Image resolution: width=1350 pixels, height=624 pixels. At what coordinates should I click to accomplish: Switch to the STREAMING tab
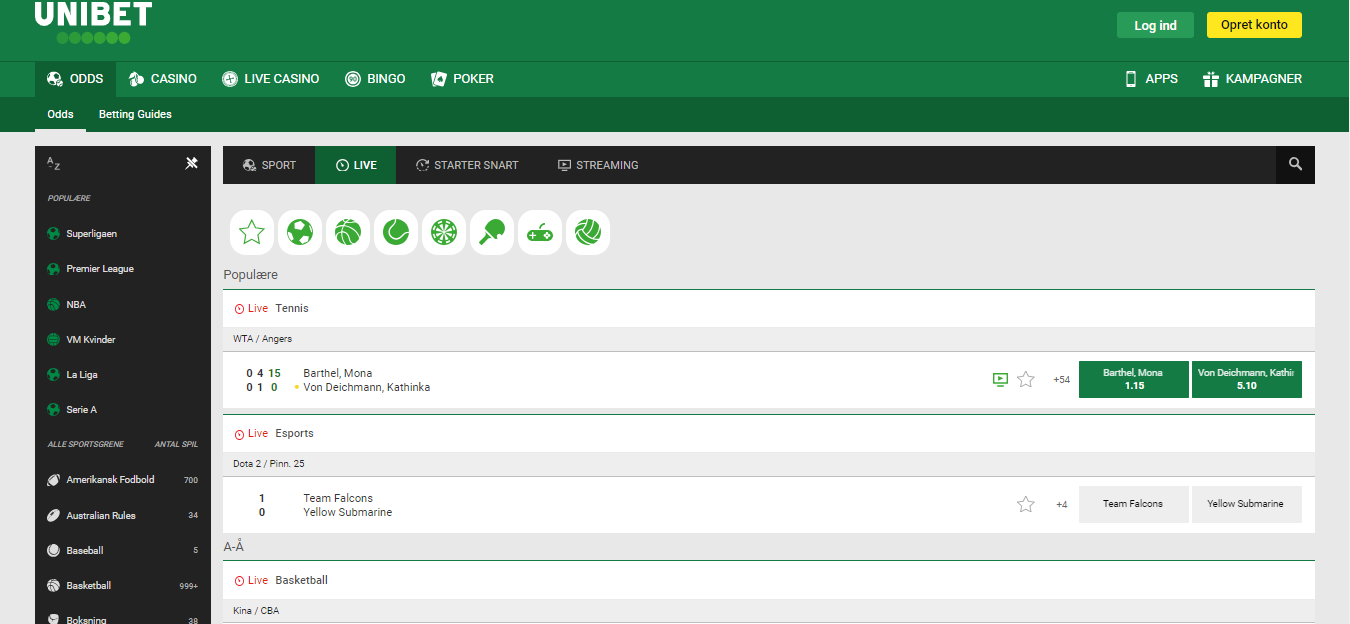pyautogui.click(x=598, y=165)
